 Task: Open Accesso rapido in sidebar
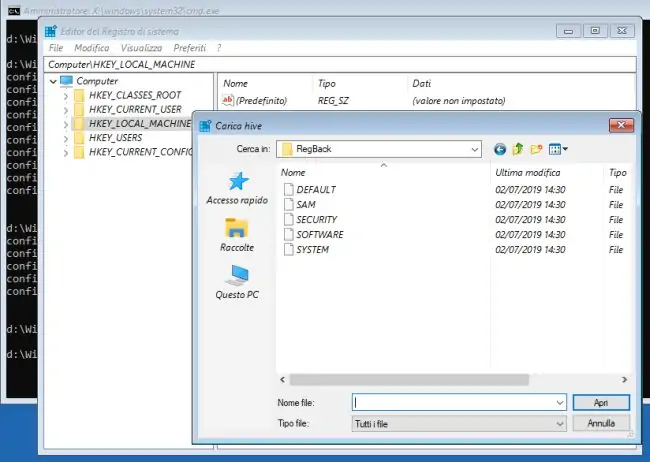point(236,187)
